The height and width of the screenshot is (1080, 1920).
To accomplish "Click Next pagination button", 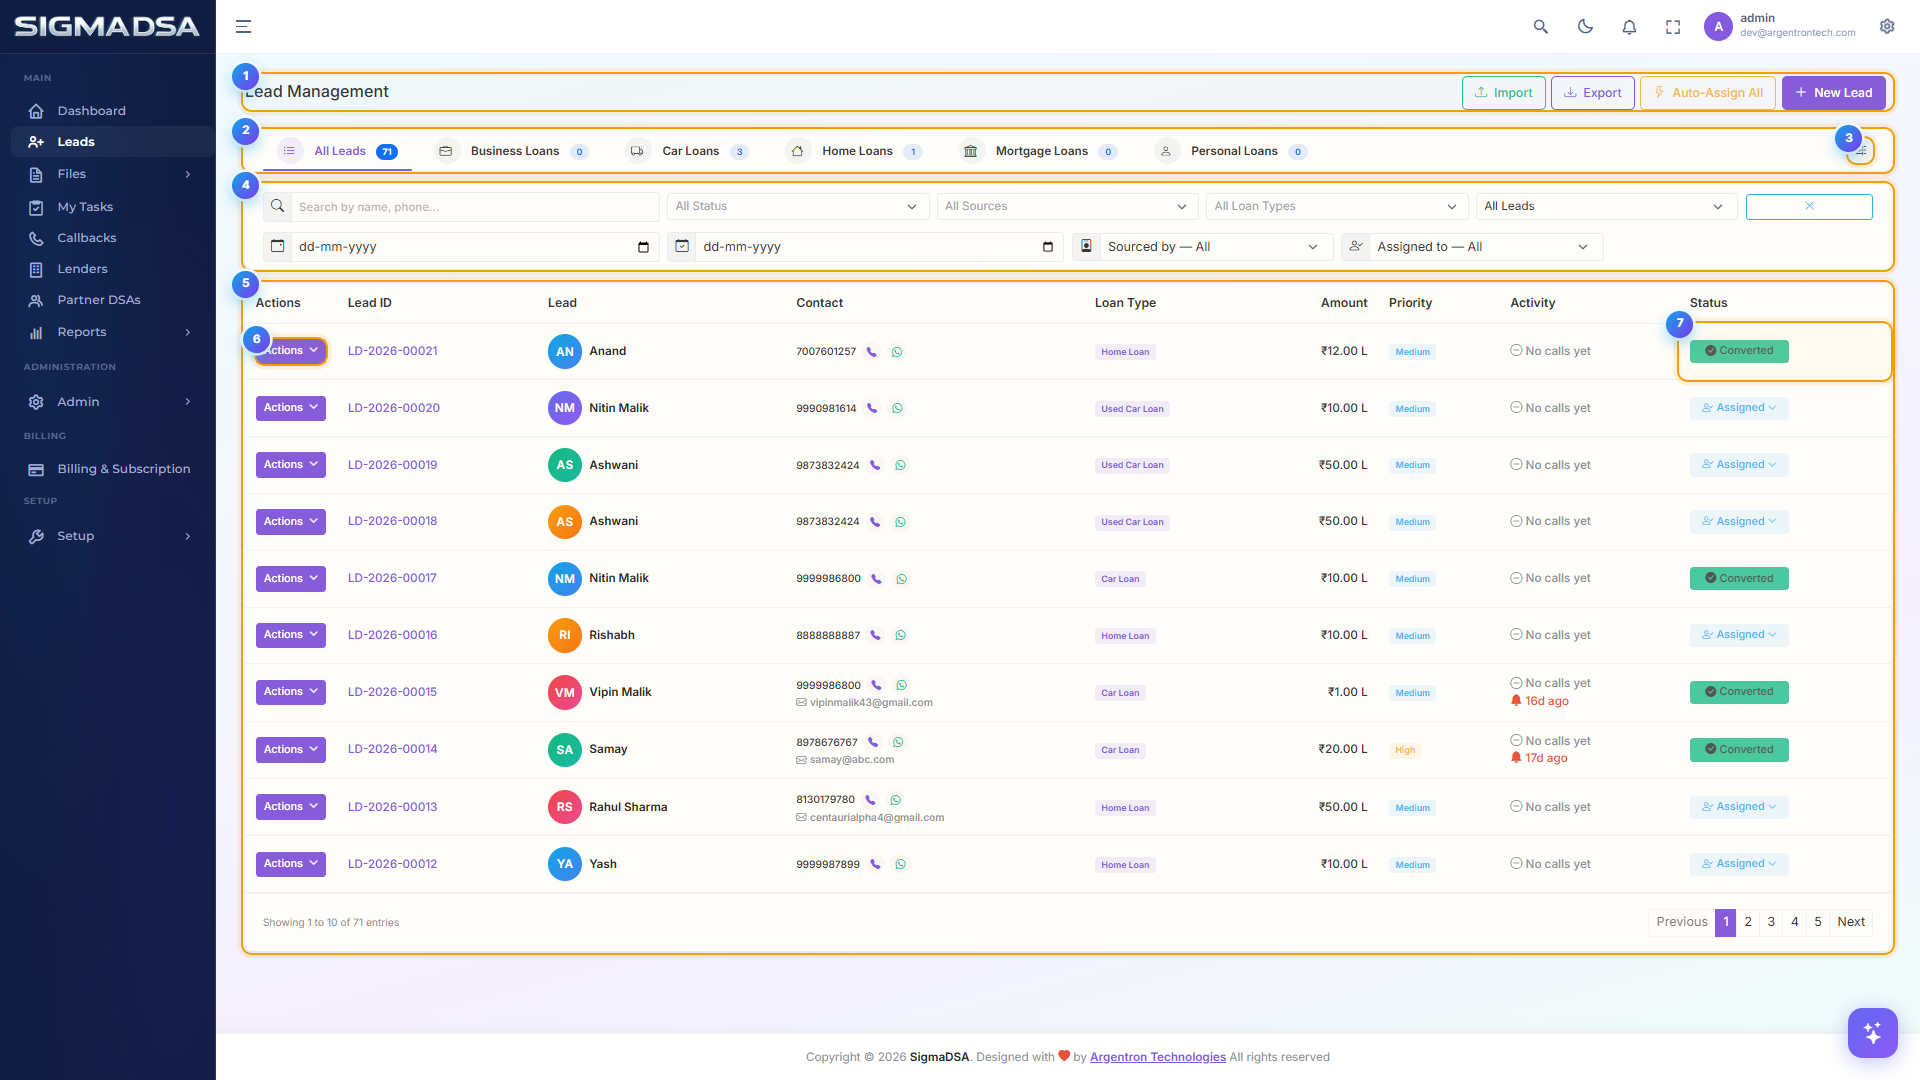I will click(1850, 922).
